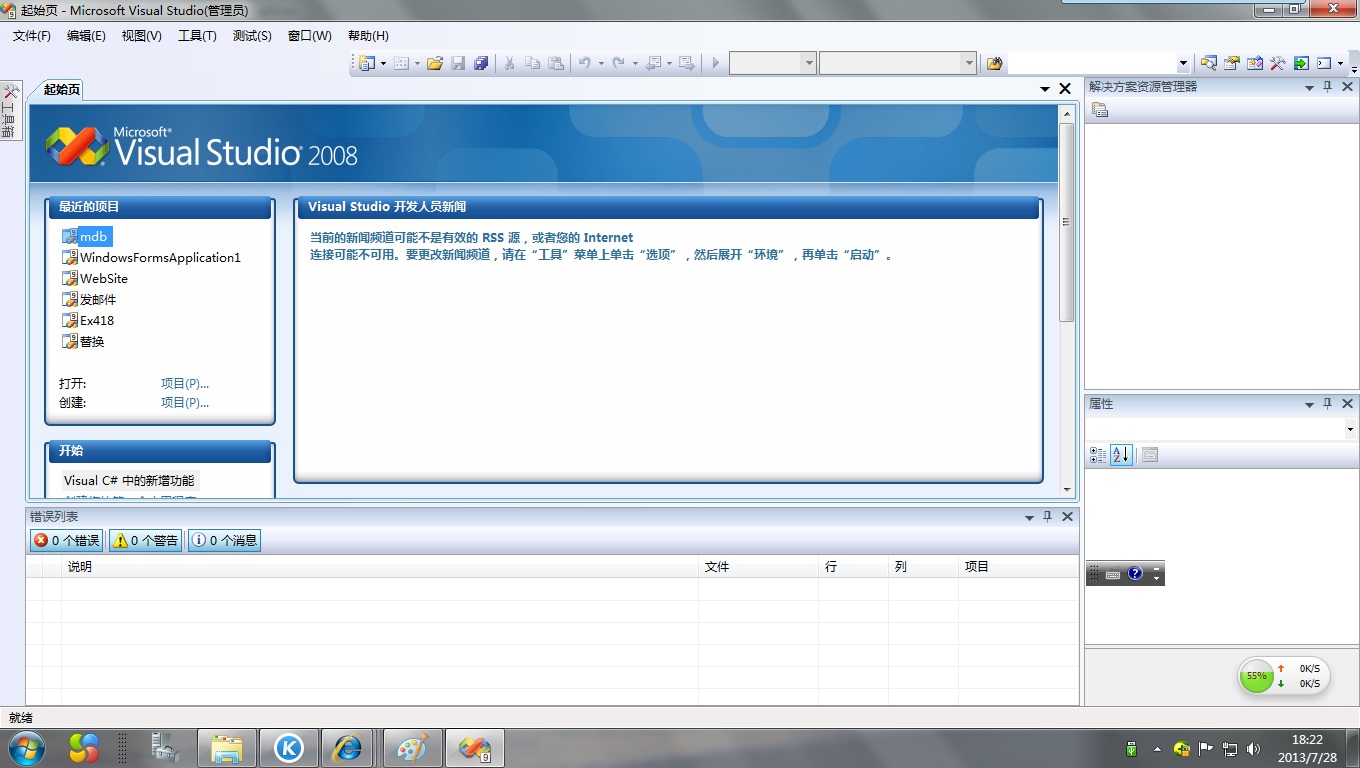Open Error List window position dropdown
The width and height of the screenshot is (1360, 768).
tap(1029, 517)
